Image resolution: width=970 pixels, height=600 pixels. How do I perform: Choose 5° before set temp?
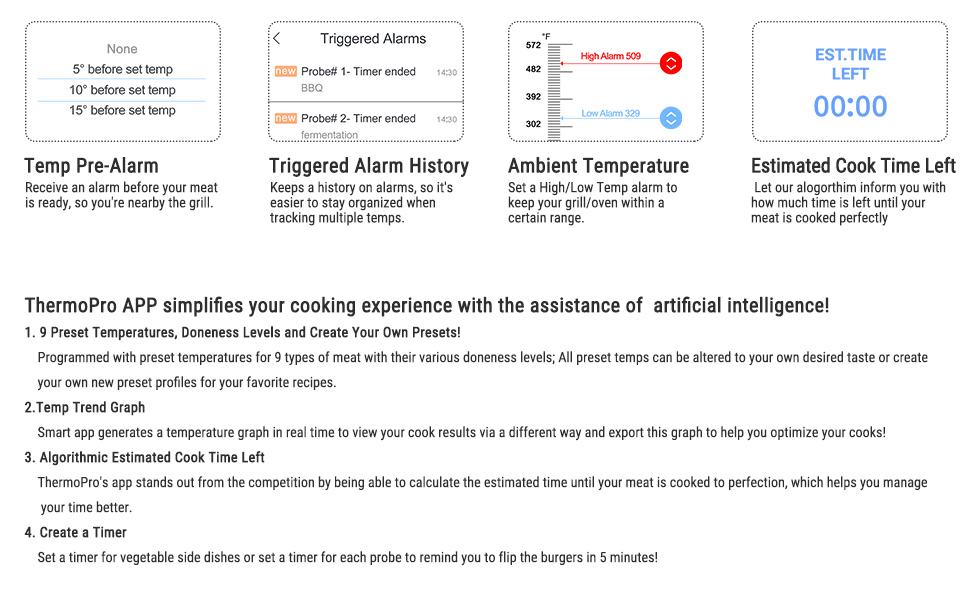122,69
